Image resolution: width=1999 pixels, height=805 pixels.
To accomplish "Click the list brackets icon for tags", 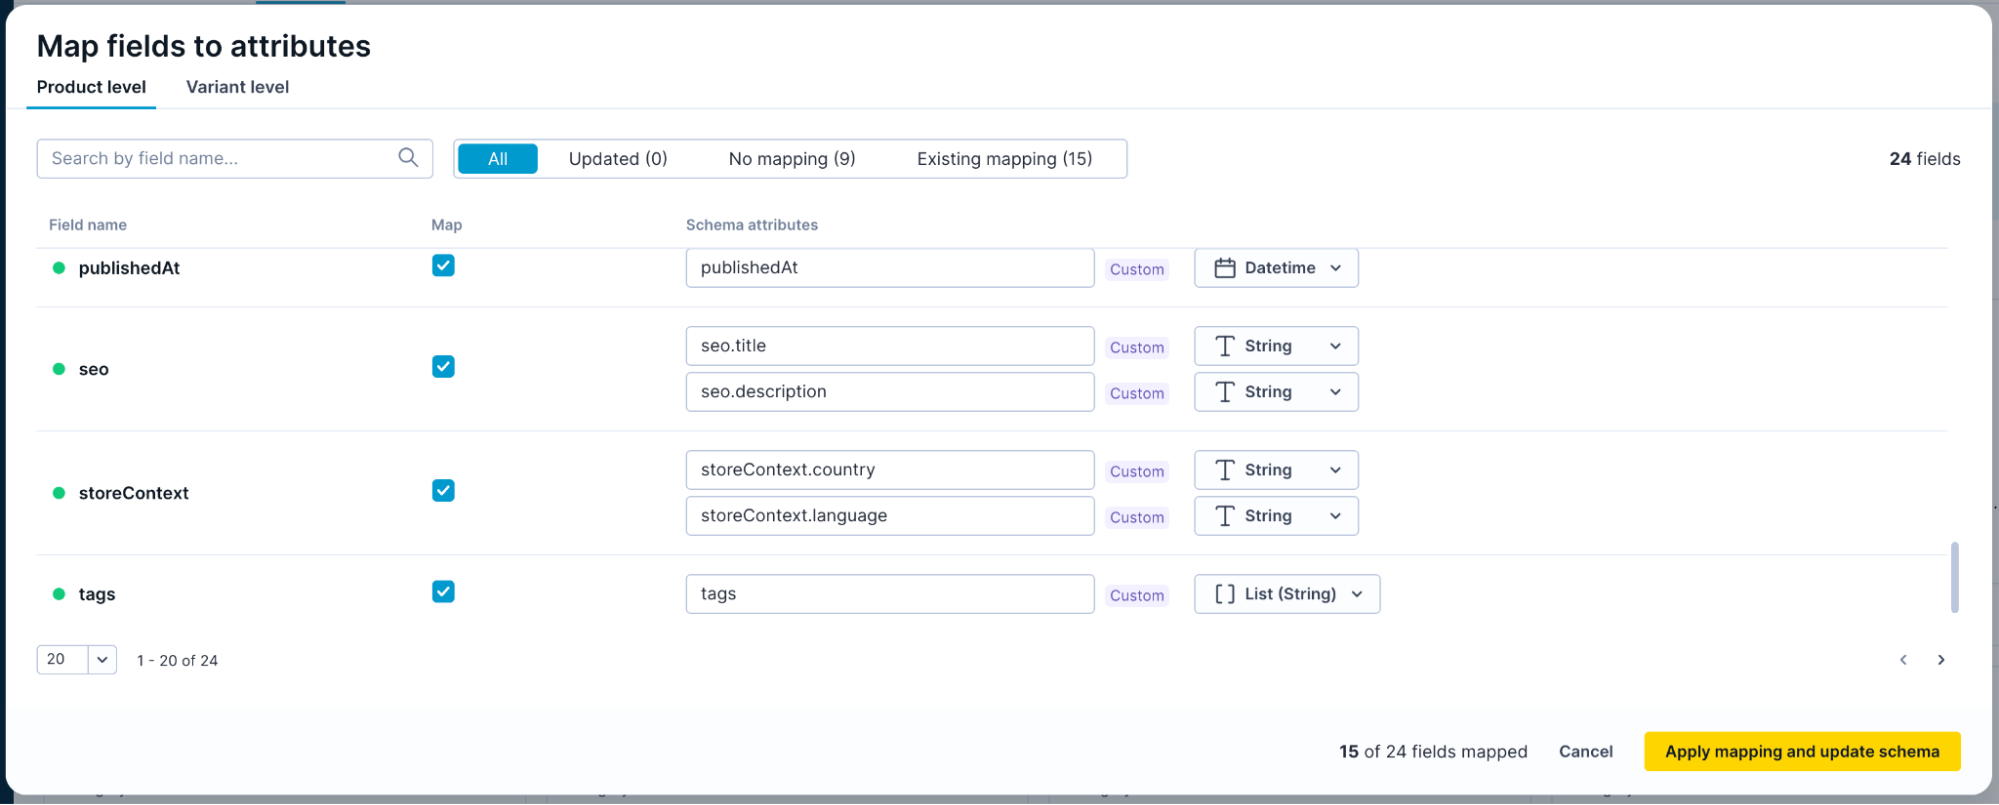I will (x=1224, y=594).
